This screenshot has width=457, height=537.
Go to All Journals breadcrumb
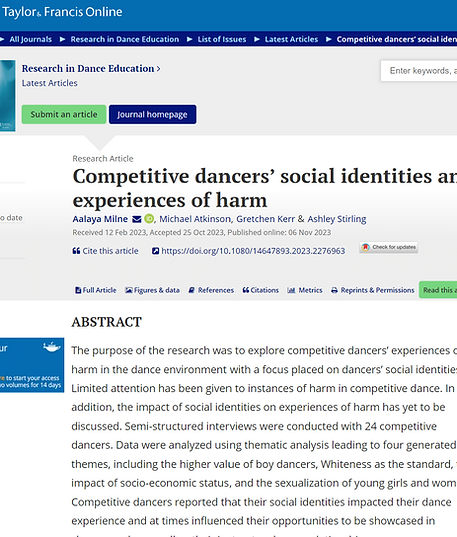tap(30, 39)
